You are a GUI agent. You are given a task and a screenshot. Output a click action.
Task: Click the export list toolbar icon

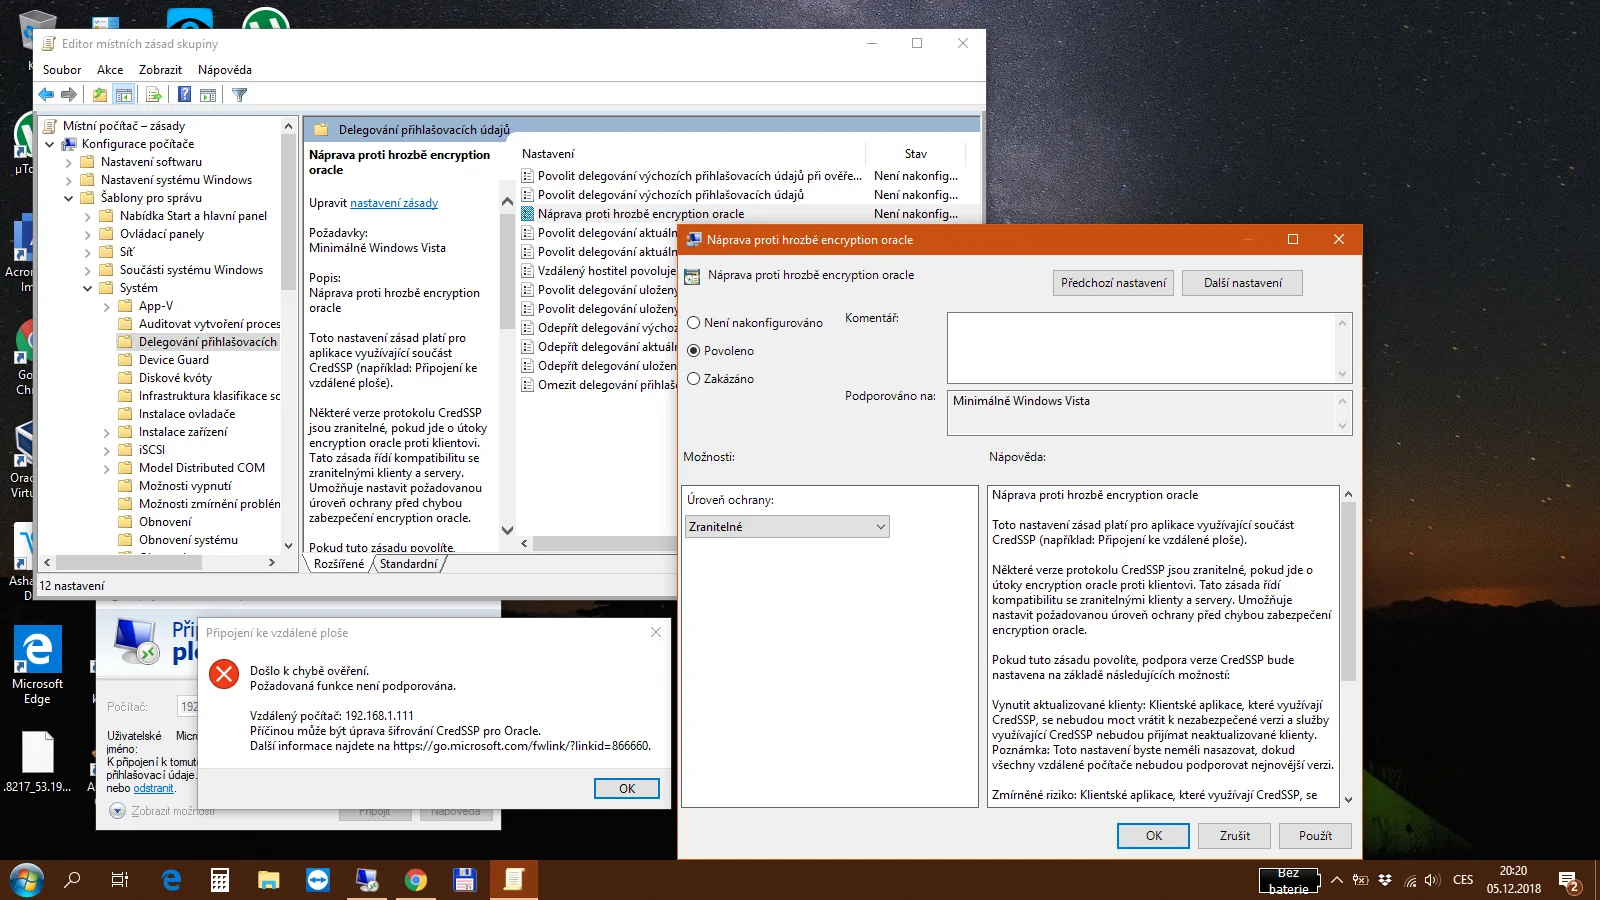tap(154, 95)
